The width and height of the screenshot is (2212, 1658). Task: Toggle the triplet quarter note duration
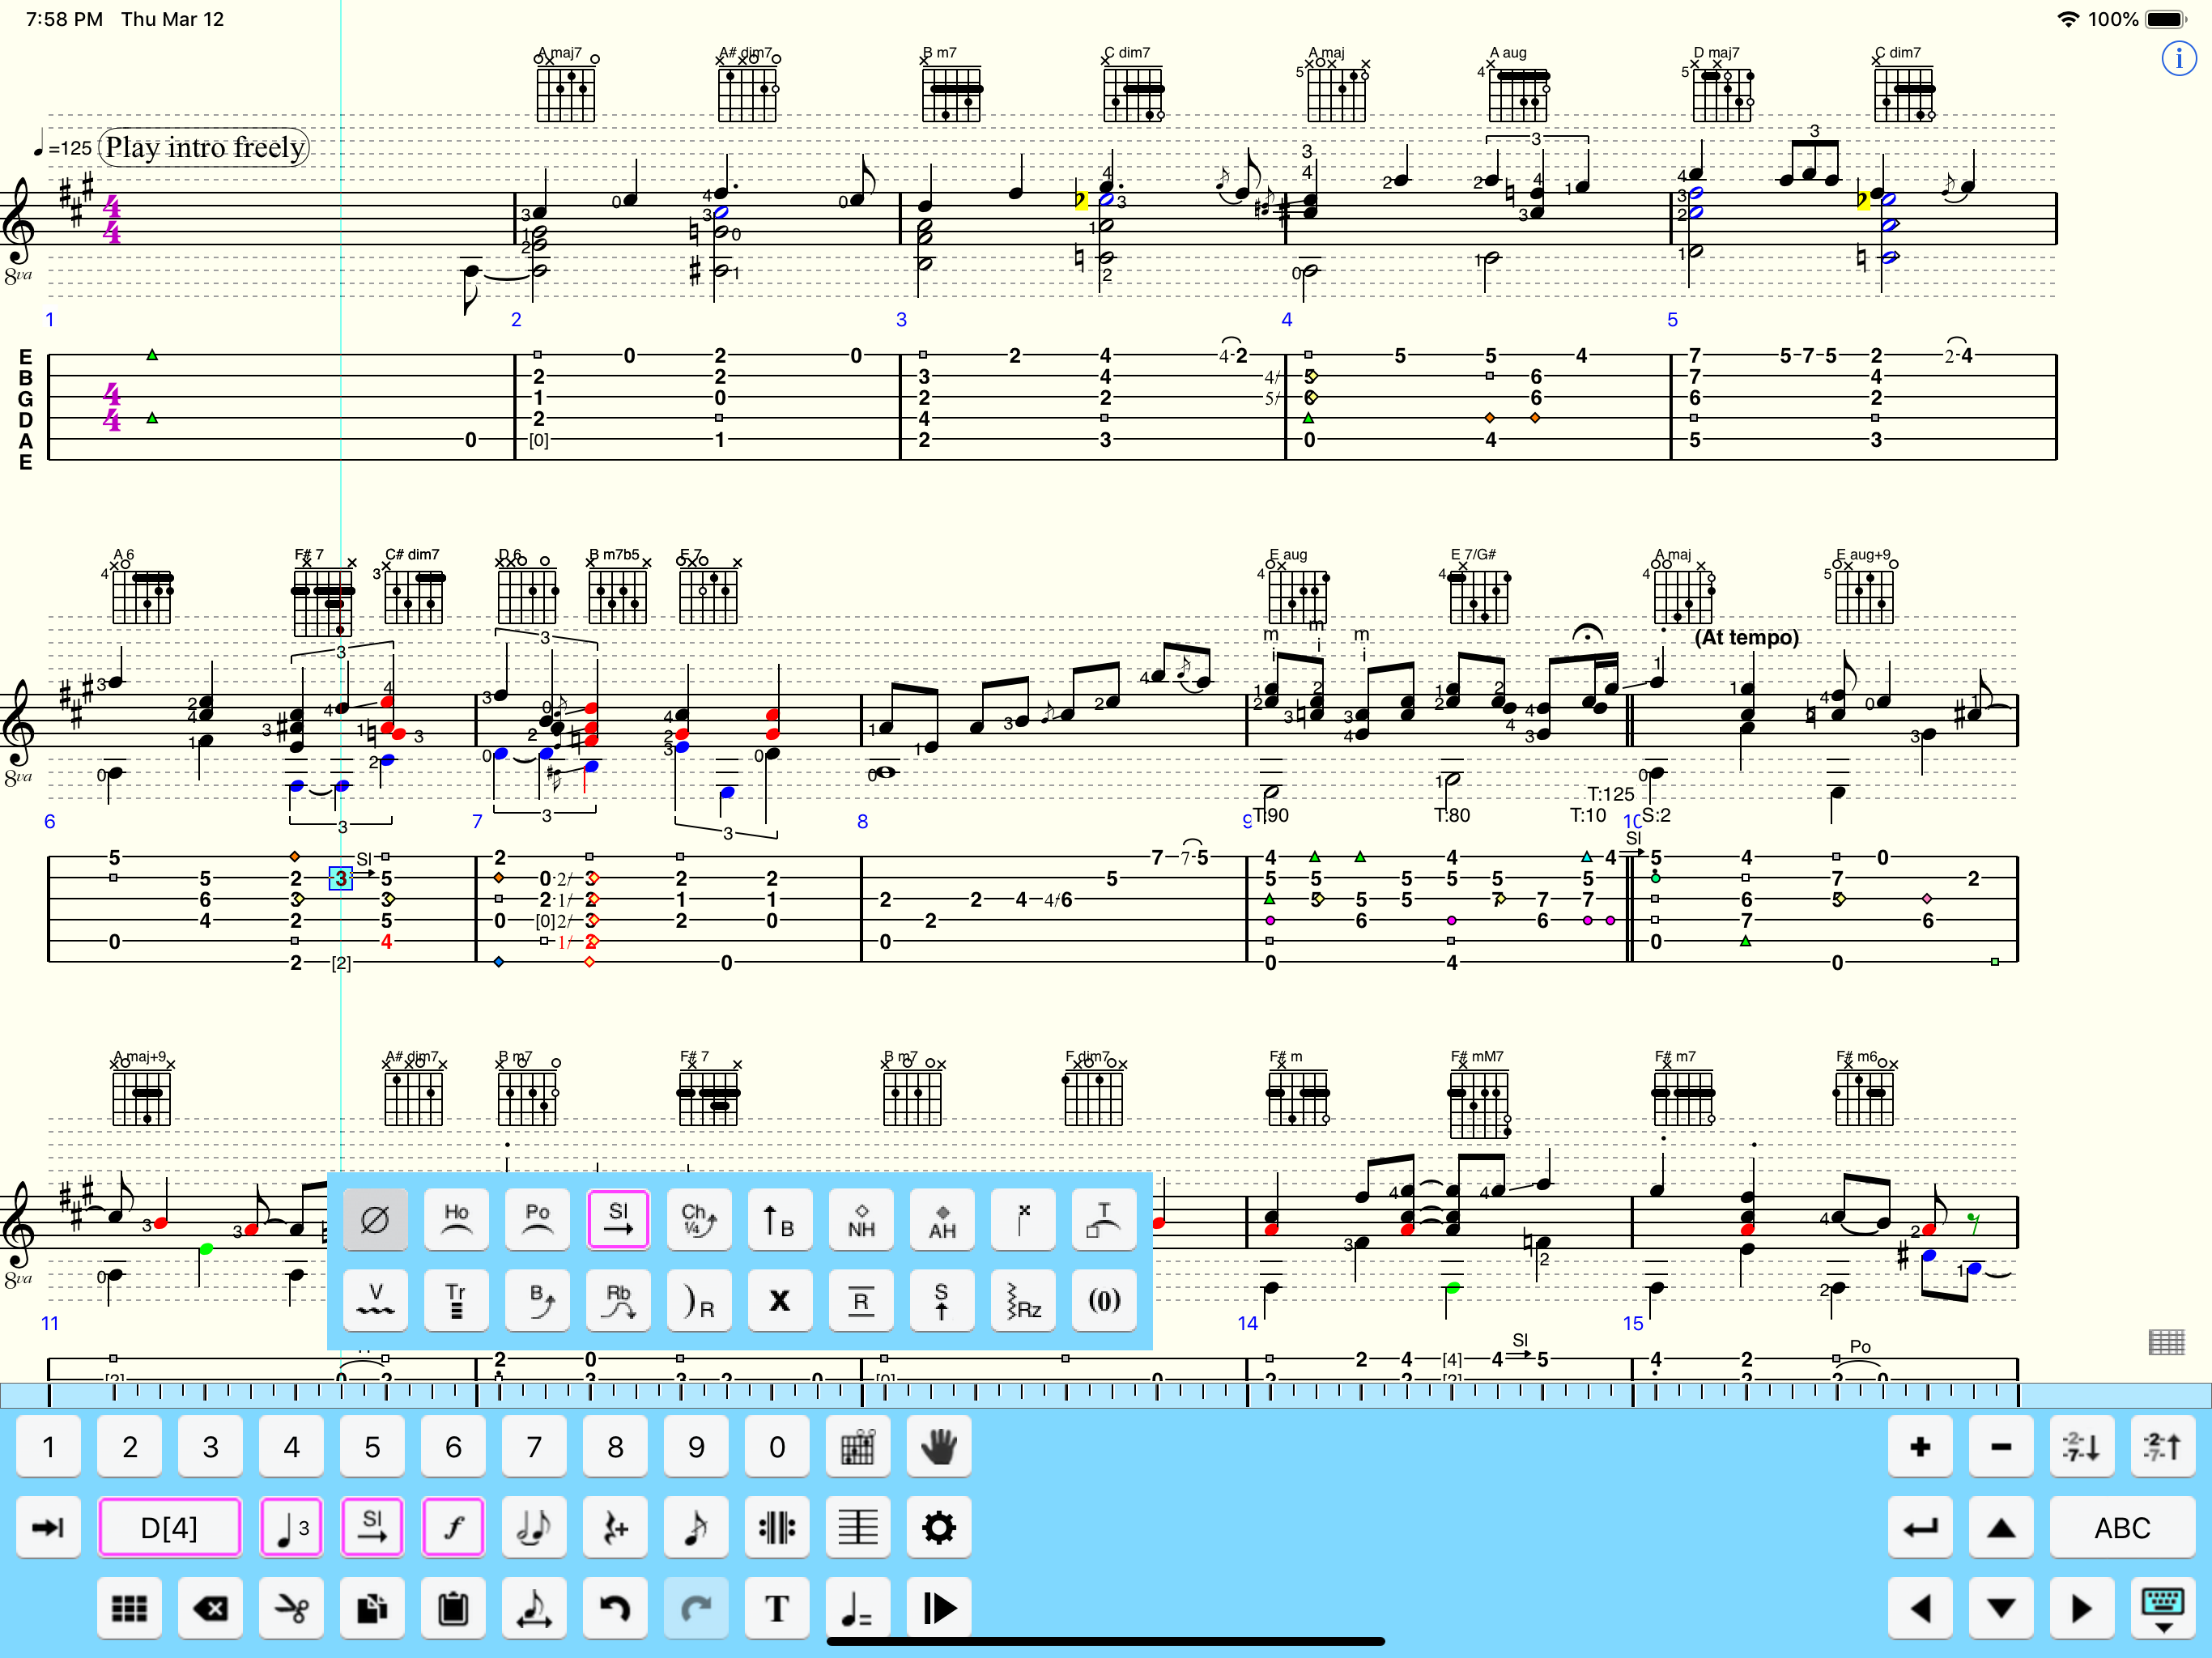click(291, 1528)
